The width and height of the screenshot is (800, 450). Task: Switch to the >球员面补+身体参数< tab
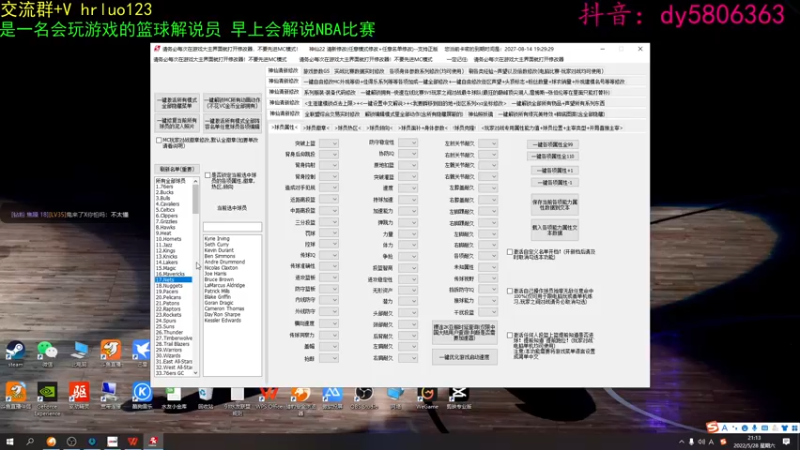tap(422, 128)
